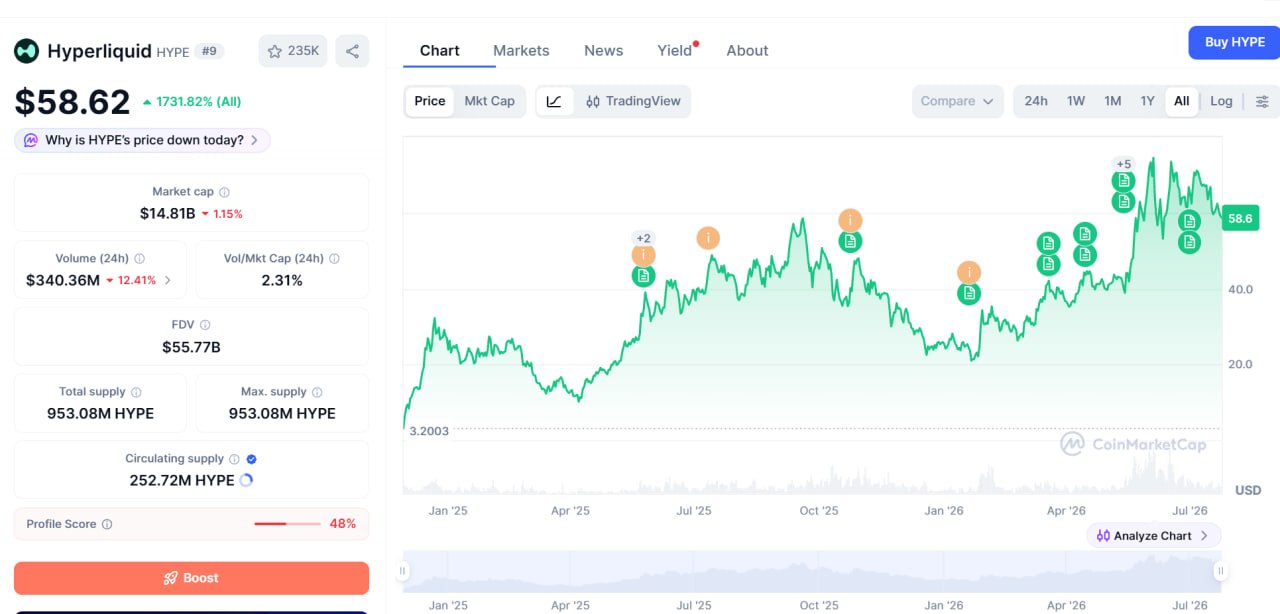The image size is (1280, 614).
Task: Click the Buy HYPE button
Action: tap(1234, 42)
